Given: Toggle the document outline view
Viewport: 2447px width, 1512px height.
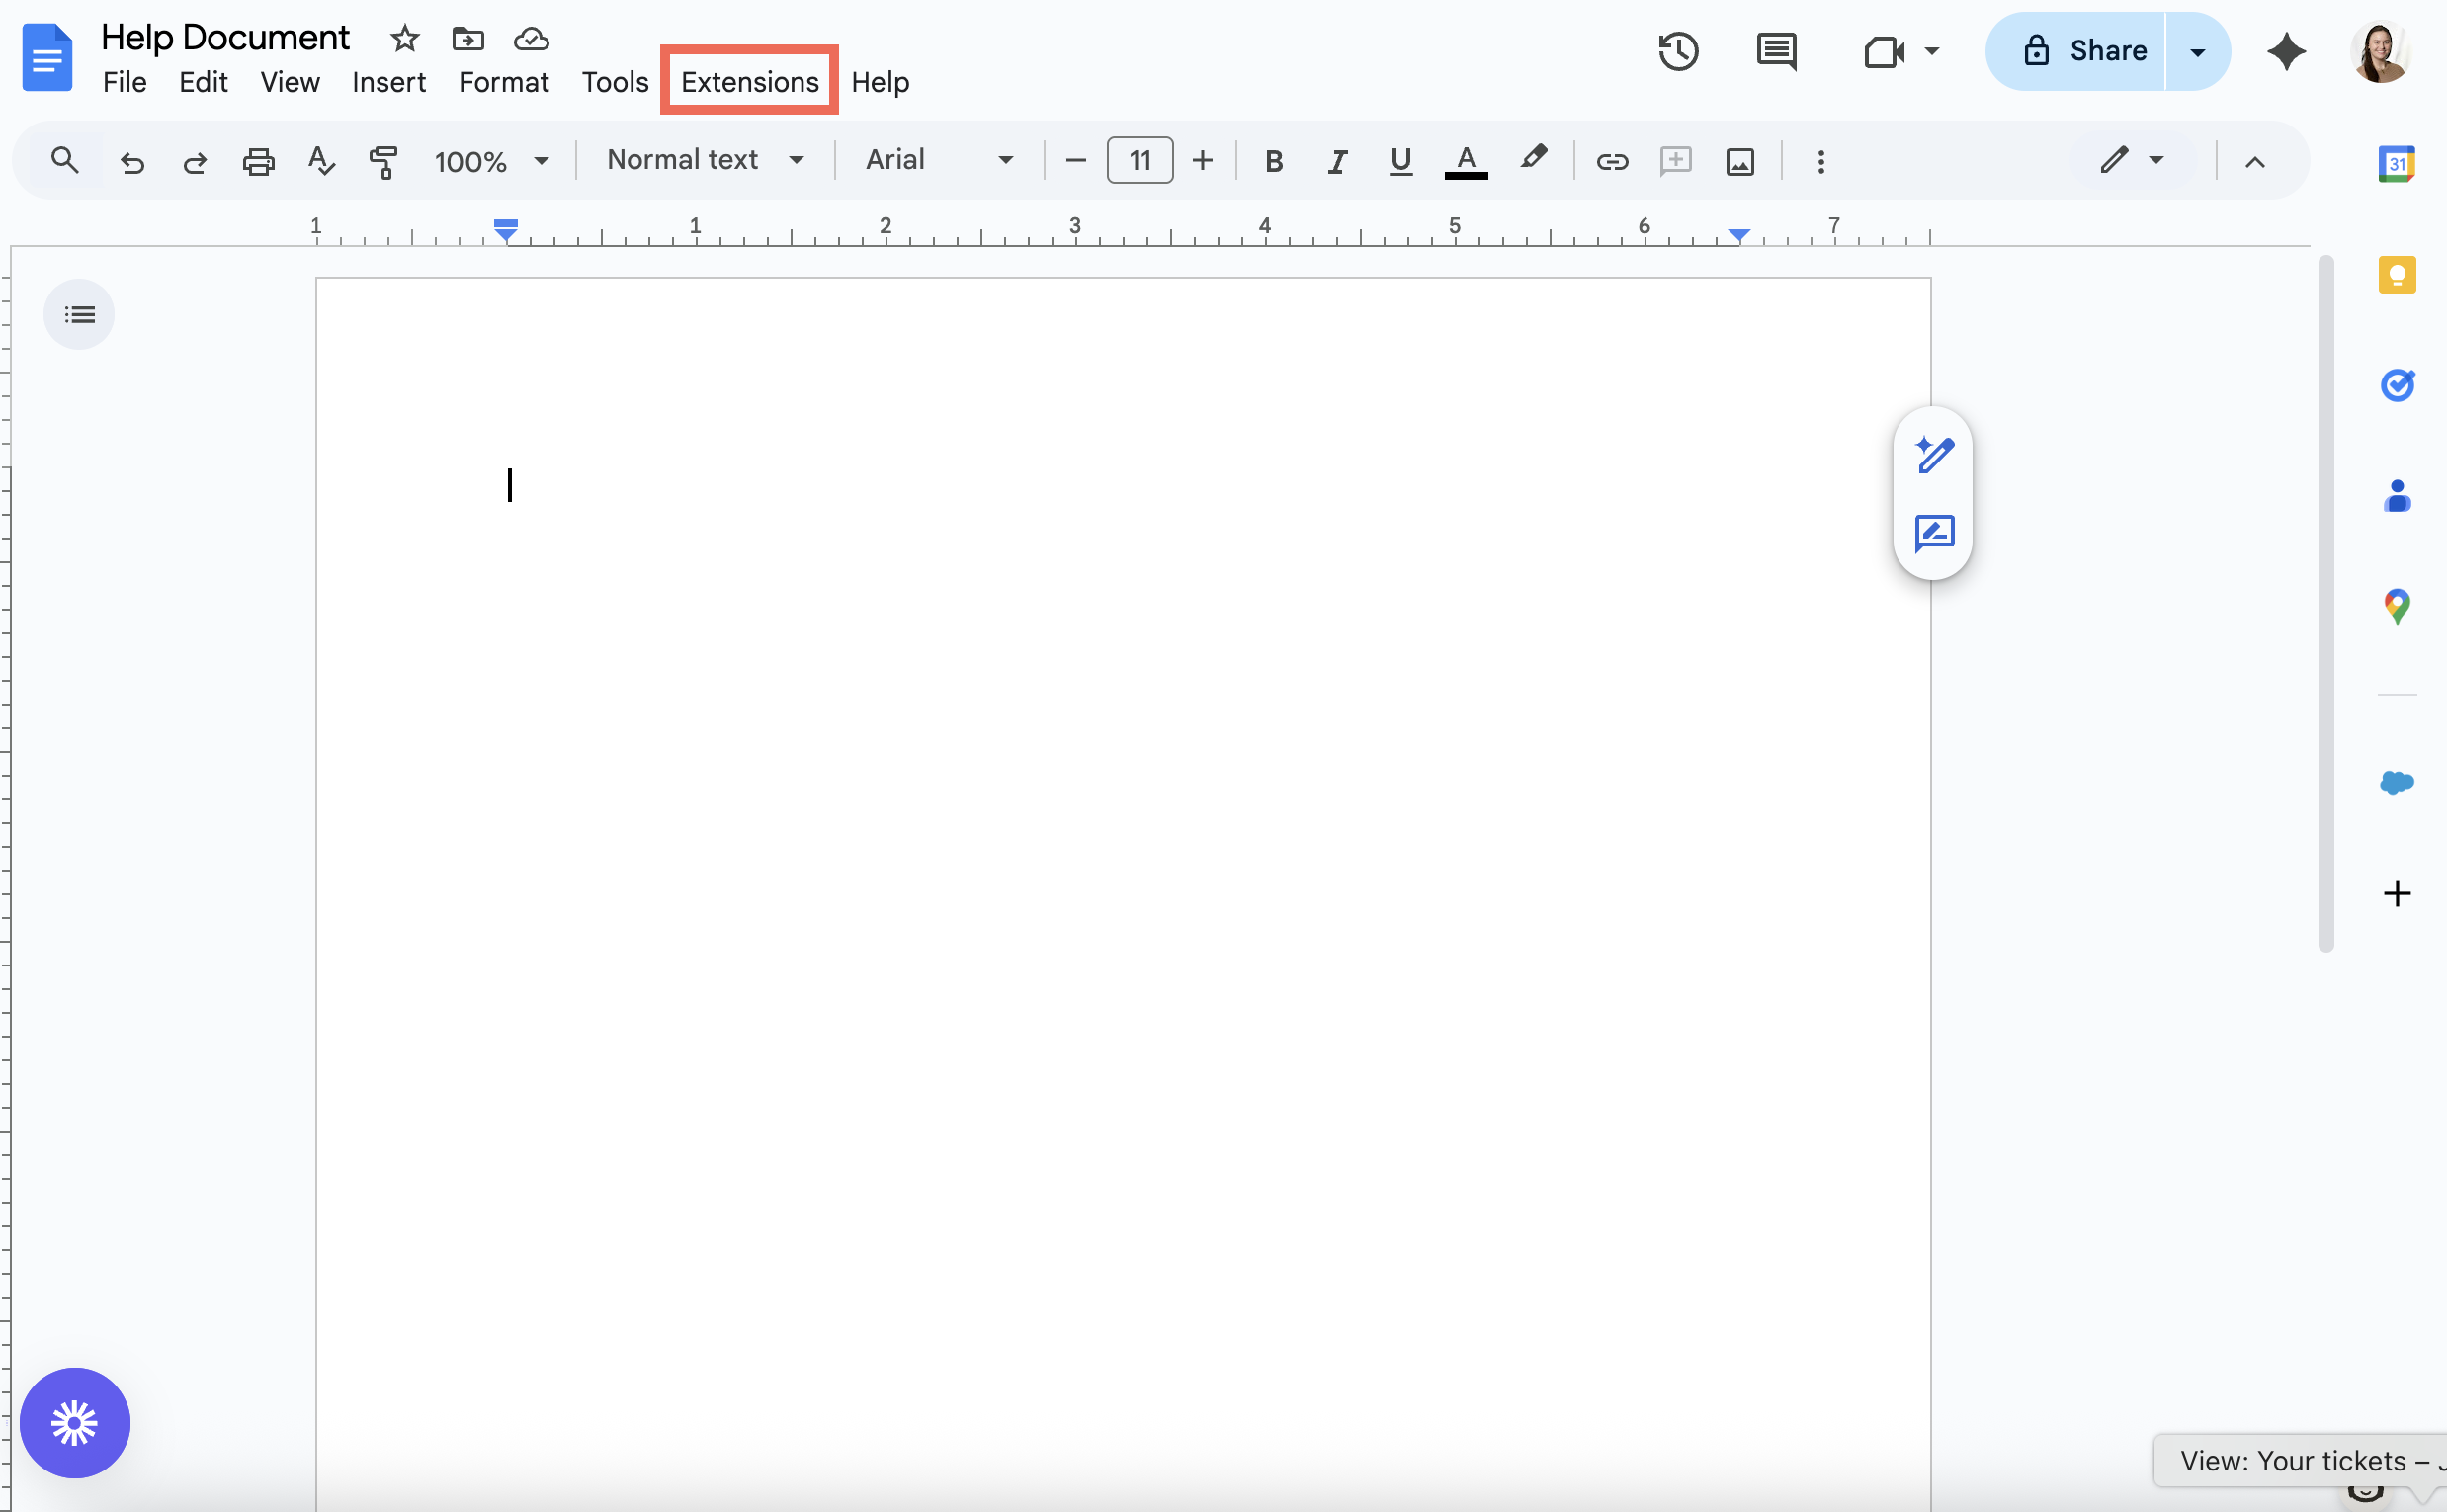Looking at the screenshot, I should click(x=79, y=313).
